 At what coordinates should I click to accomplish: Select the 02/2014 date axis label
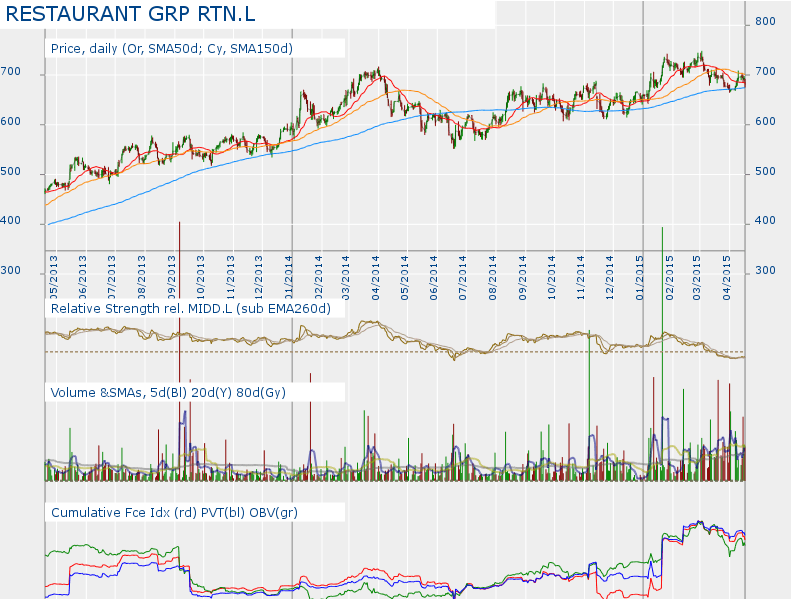click(x=318, y=278)
